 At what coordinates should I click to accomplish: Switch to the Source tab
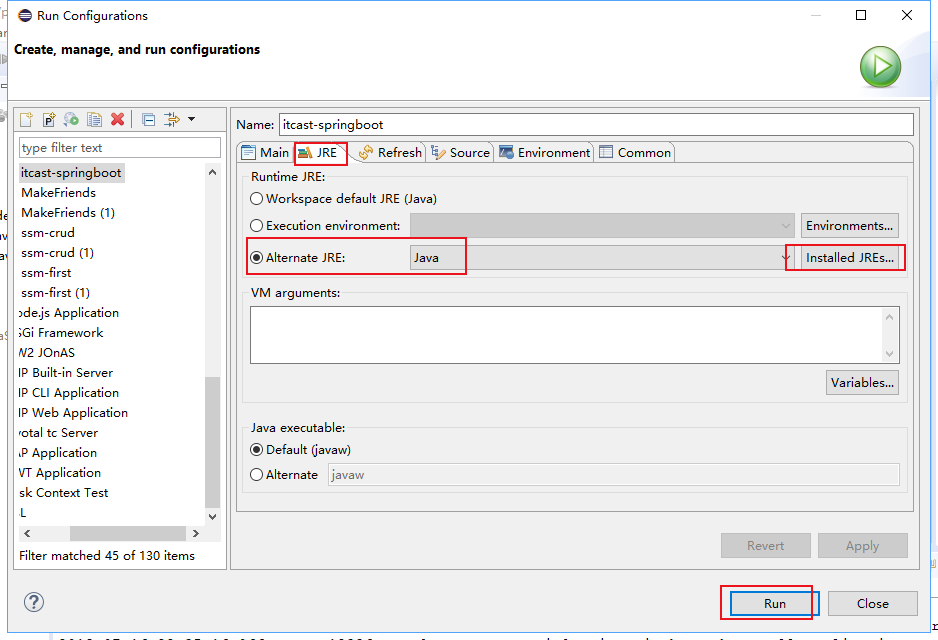pos(461,153)
